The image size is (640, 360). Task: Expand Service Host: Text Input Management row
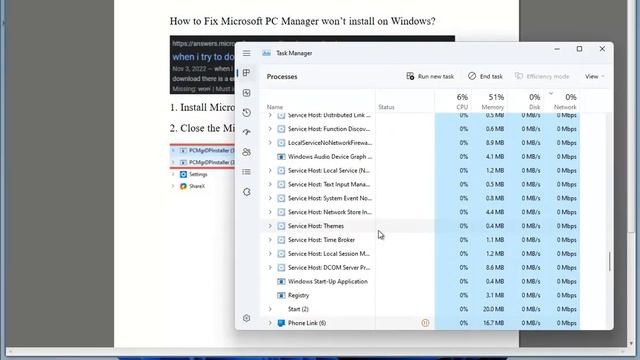[270, 184]
